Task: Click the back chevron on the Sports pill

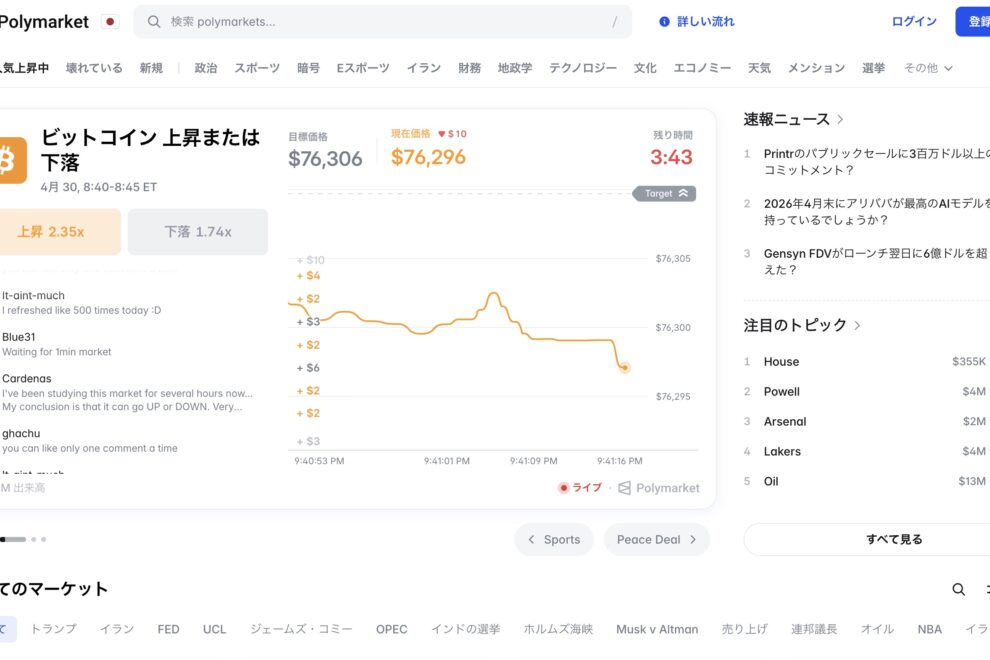Action: pos(530,539)
